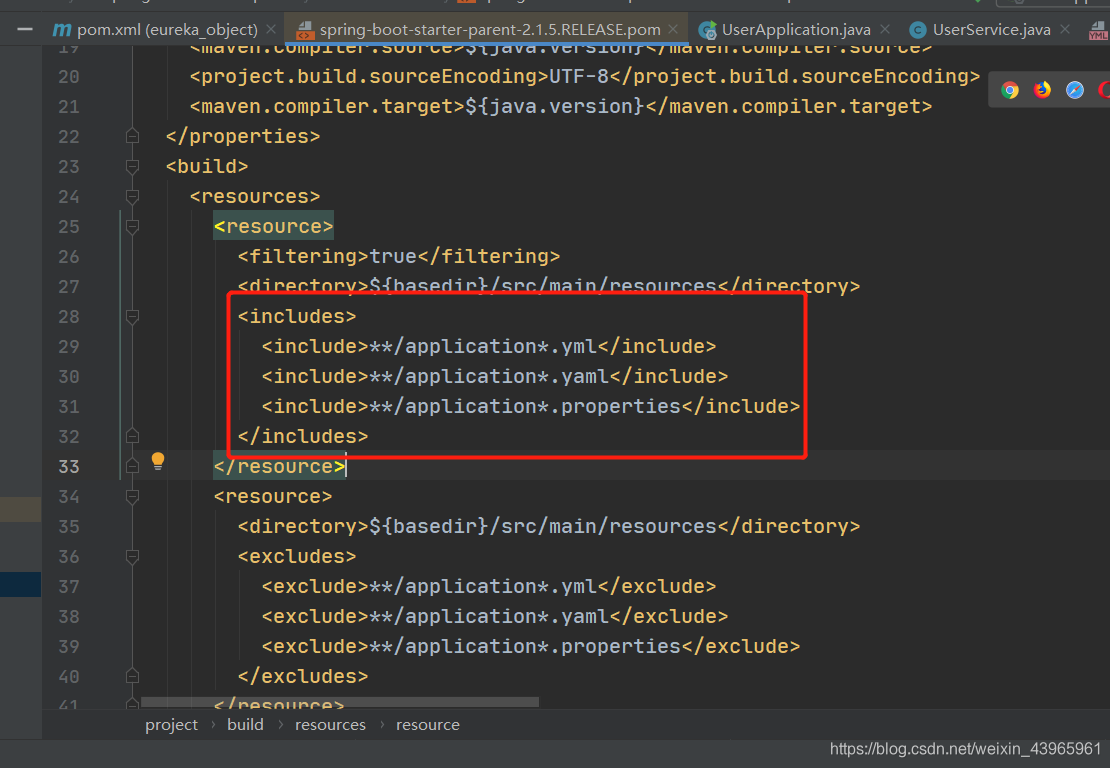Click line number 25 in gutter

(x=69, y=227)
